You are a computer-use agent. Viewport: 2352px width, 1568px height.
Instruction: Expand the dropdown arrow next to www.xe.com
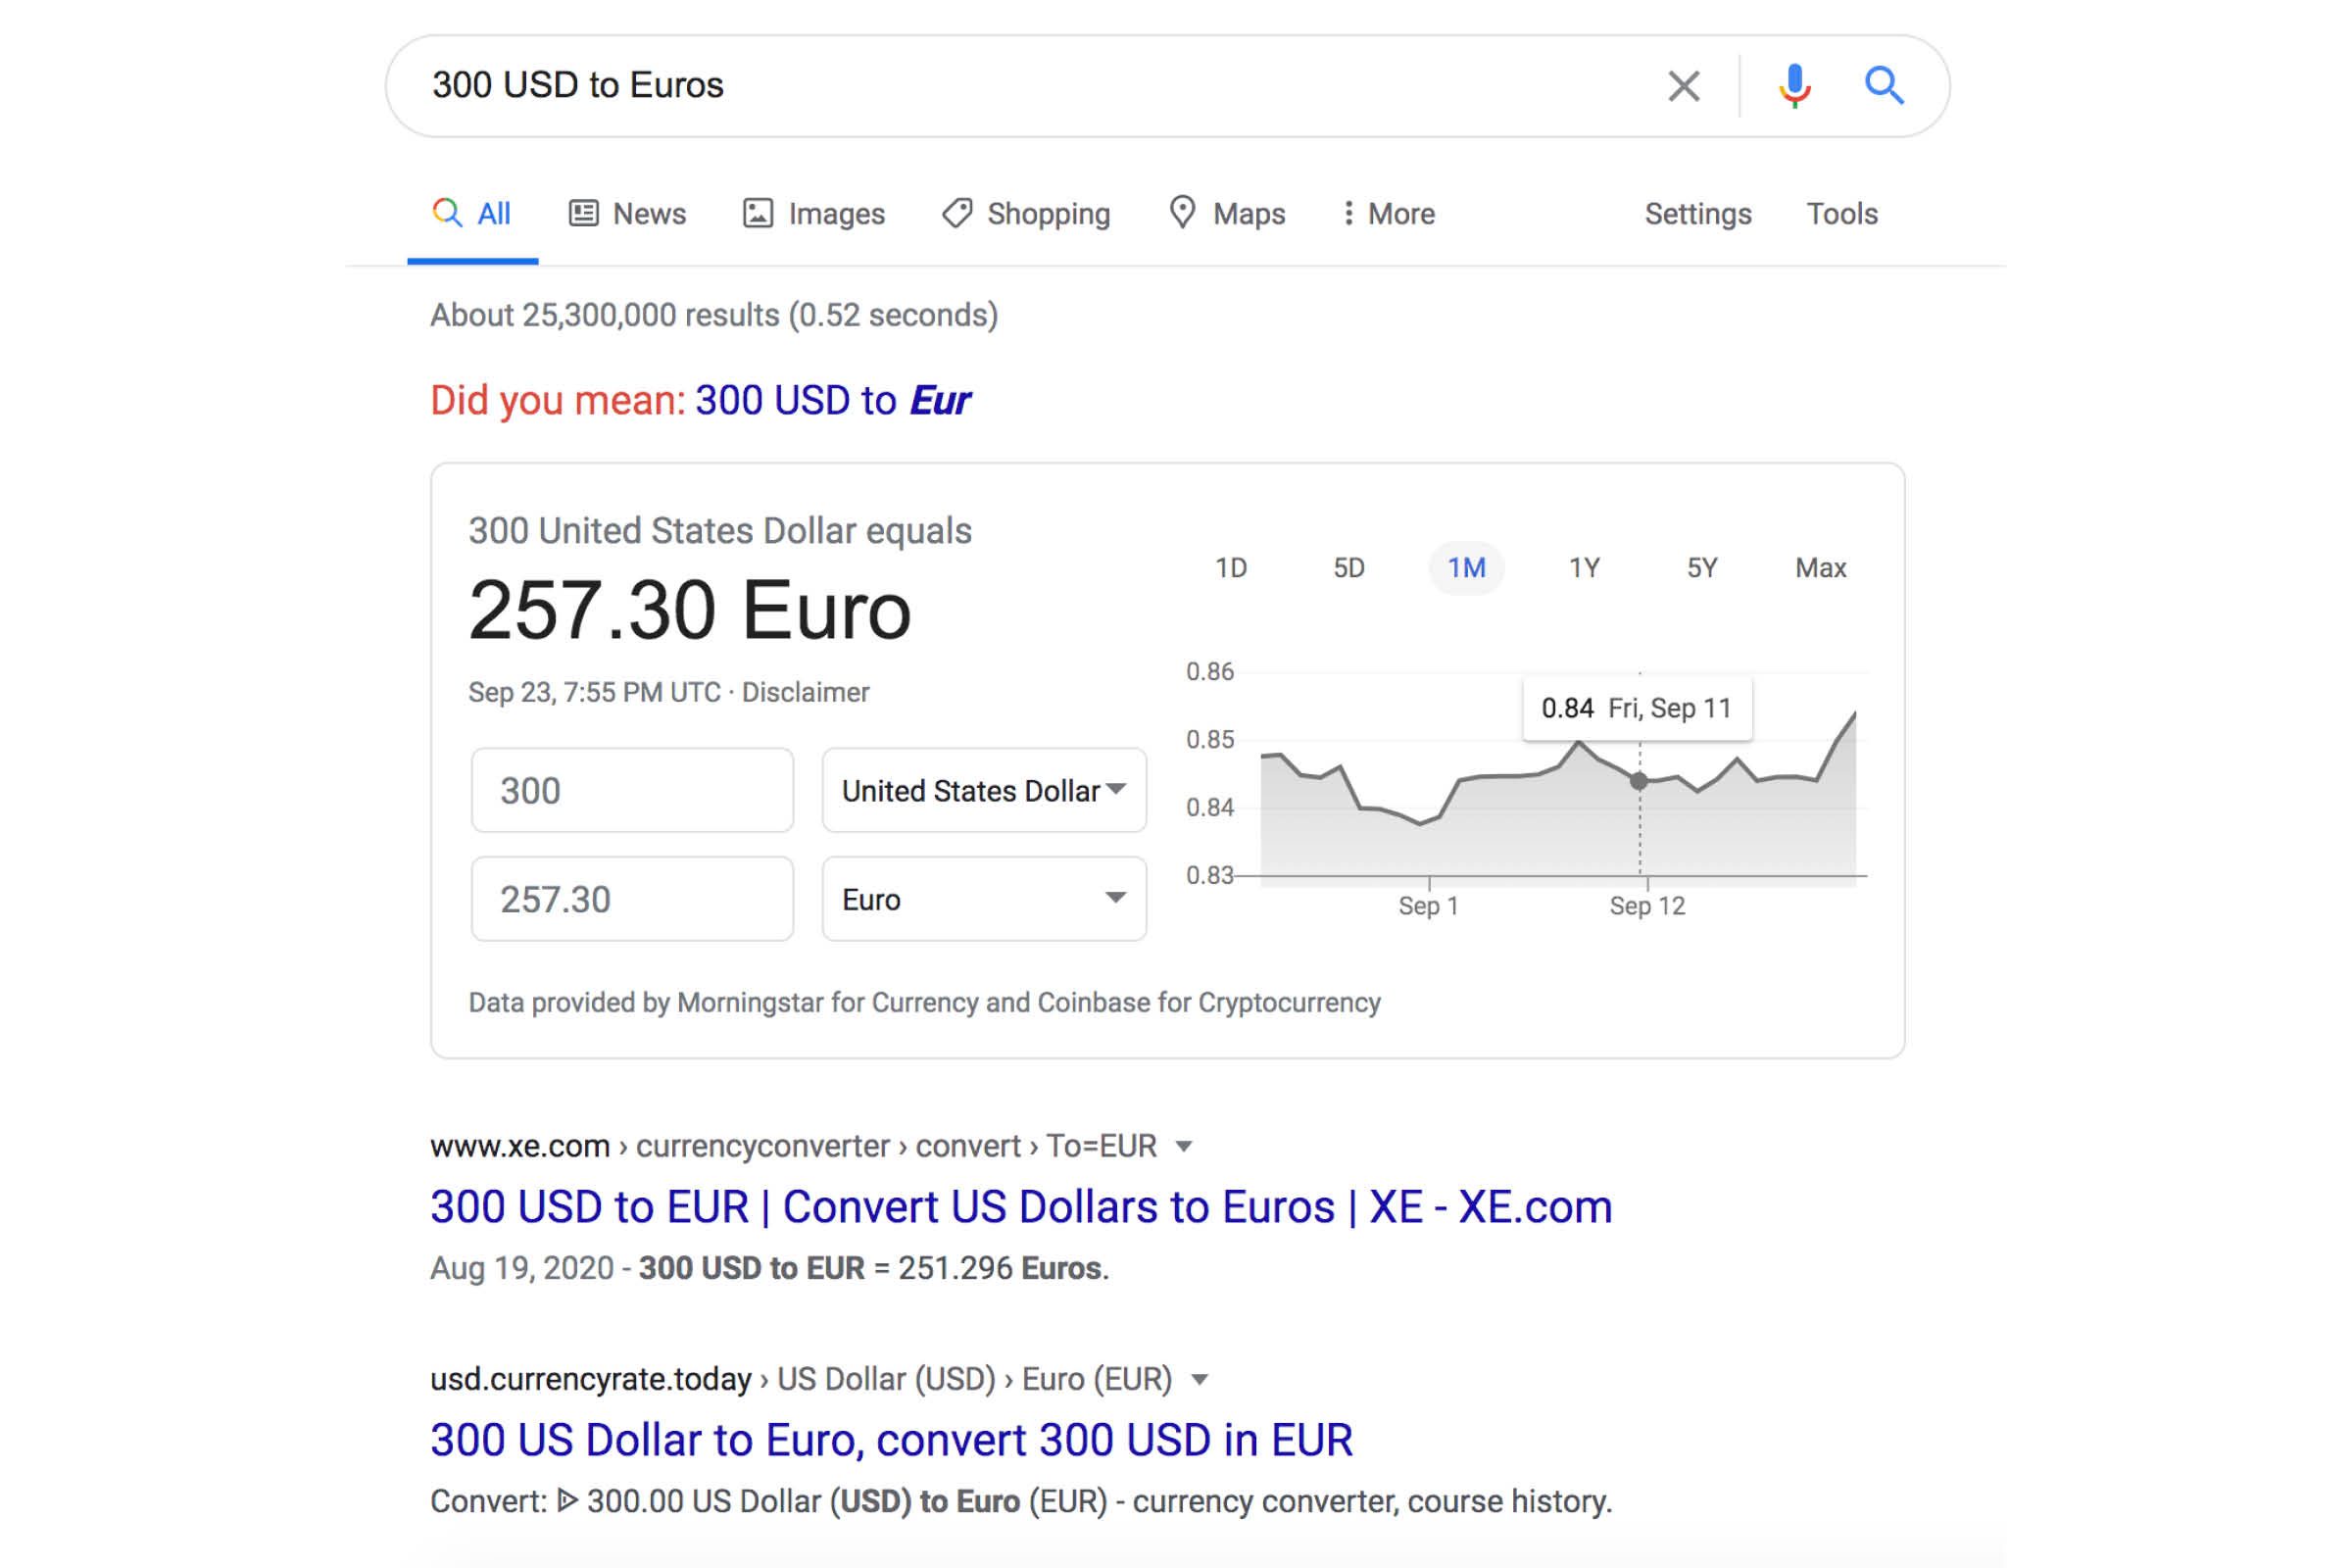tap(1188, 1146)
